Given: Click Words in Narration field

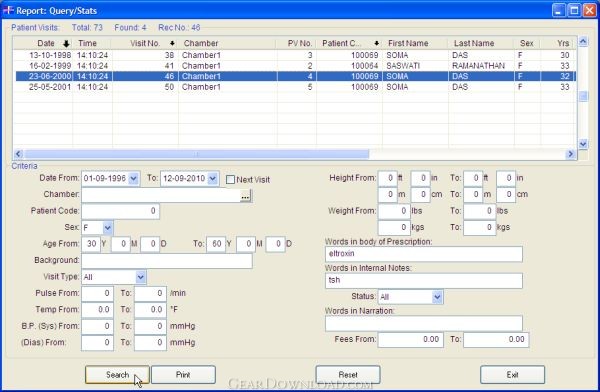Looking at the screenshot, I should [424, 323].
